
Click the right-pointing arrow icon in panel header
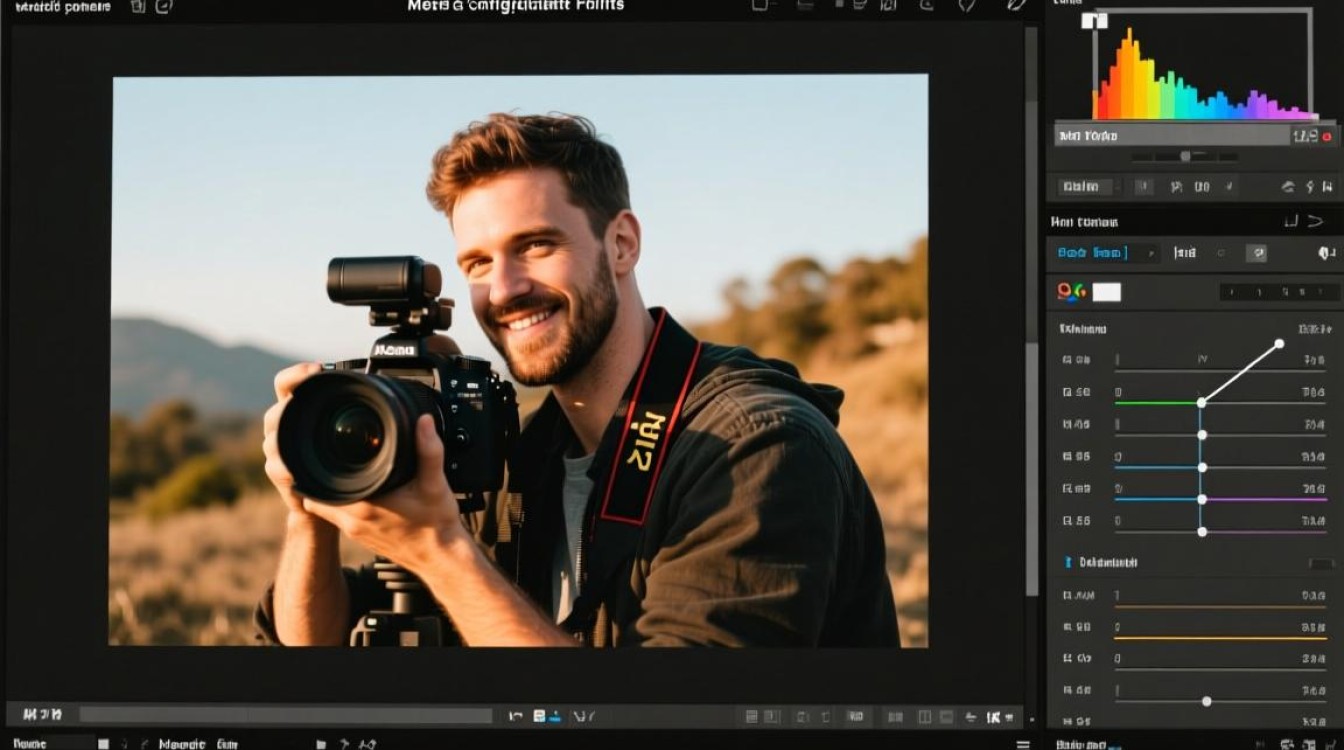[x=1315, y=222]
